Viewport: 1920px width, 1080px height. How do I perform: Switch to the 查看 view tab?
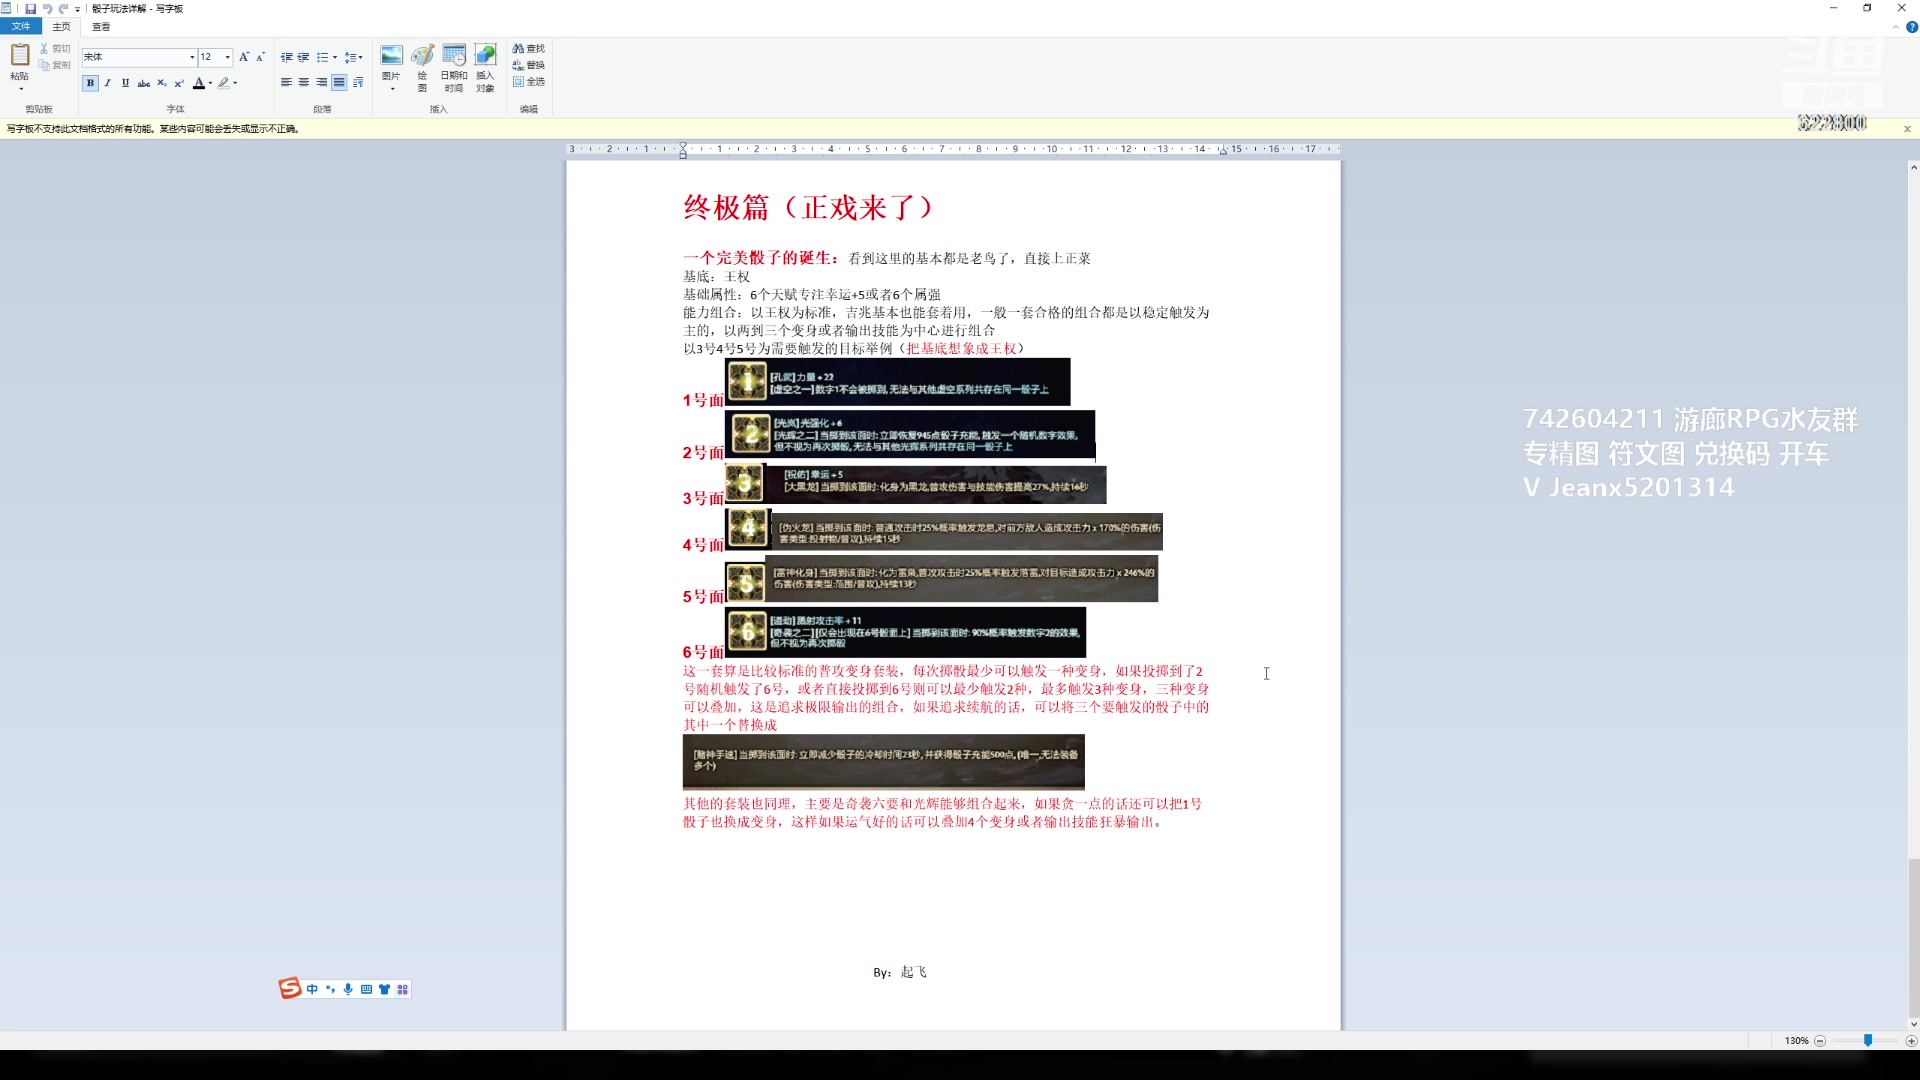point(100,27)
